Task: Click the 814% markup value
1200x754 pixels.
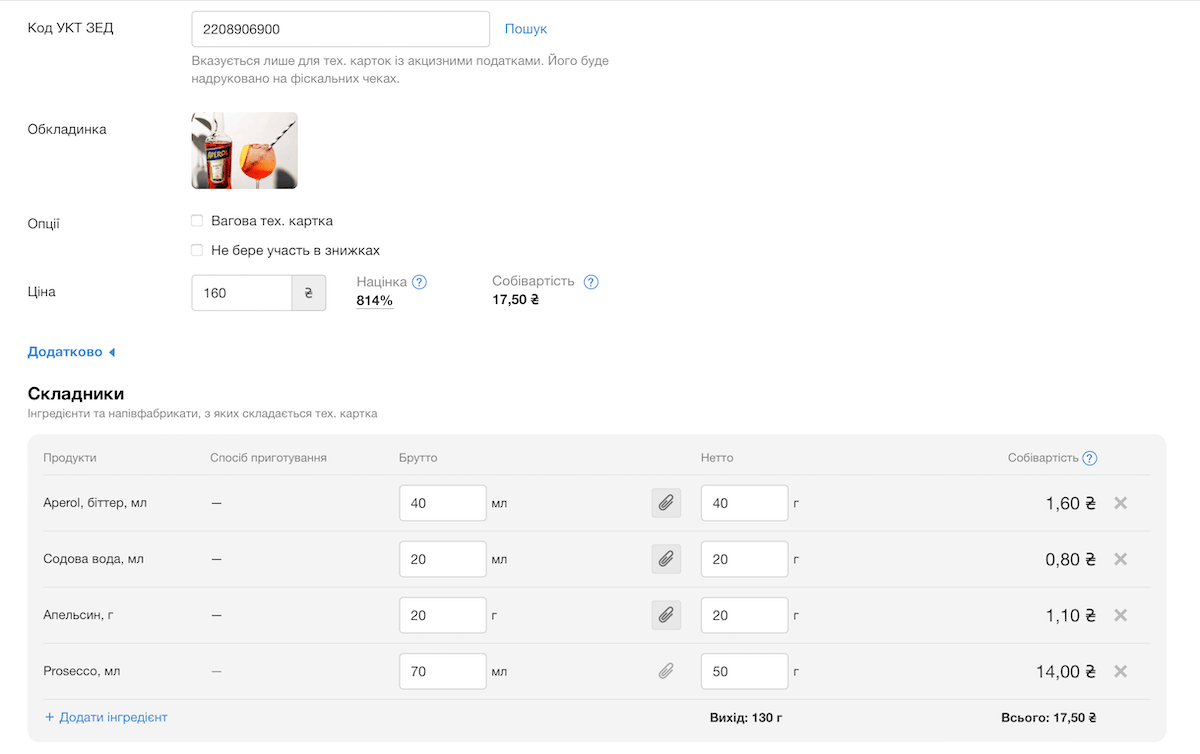Action: coord(374,300)
